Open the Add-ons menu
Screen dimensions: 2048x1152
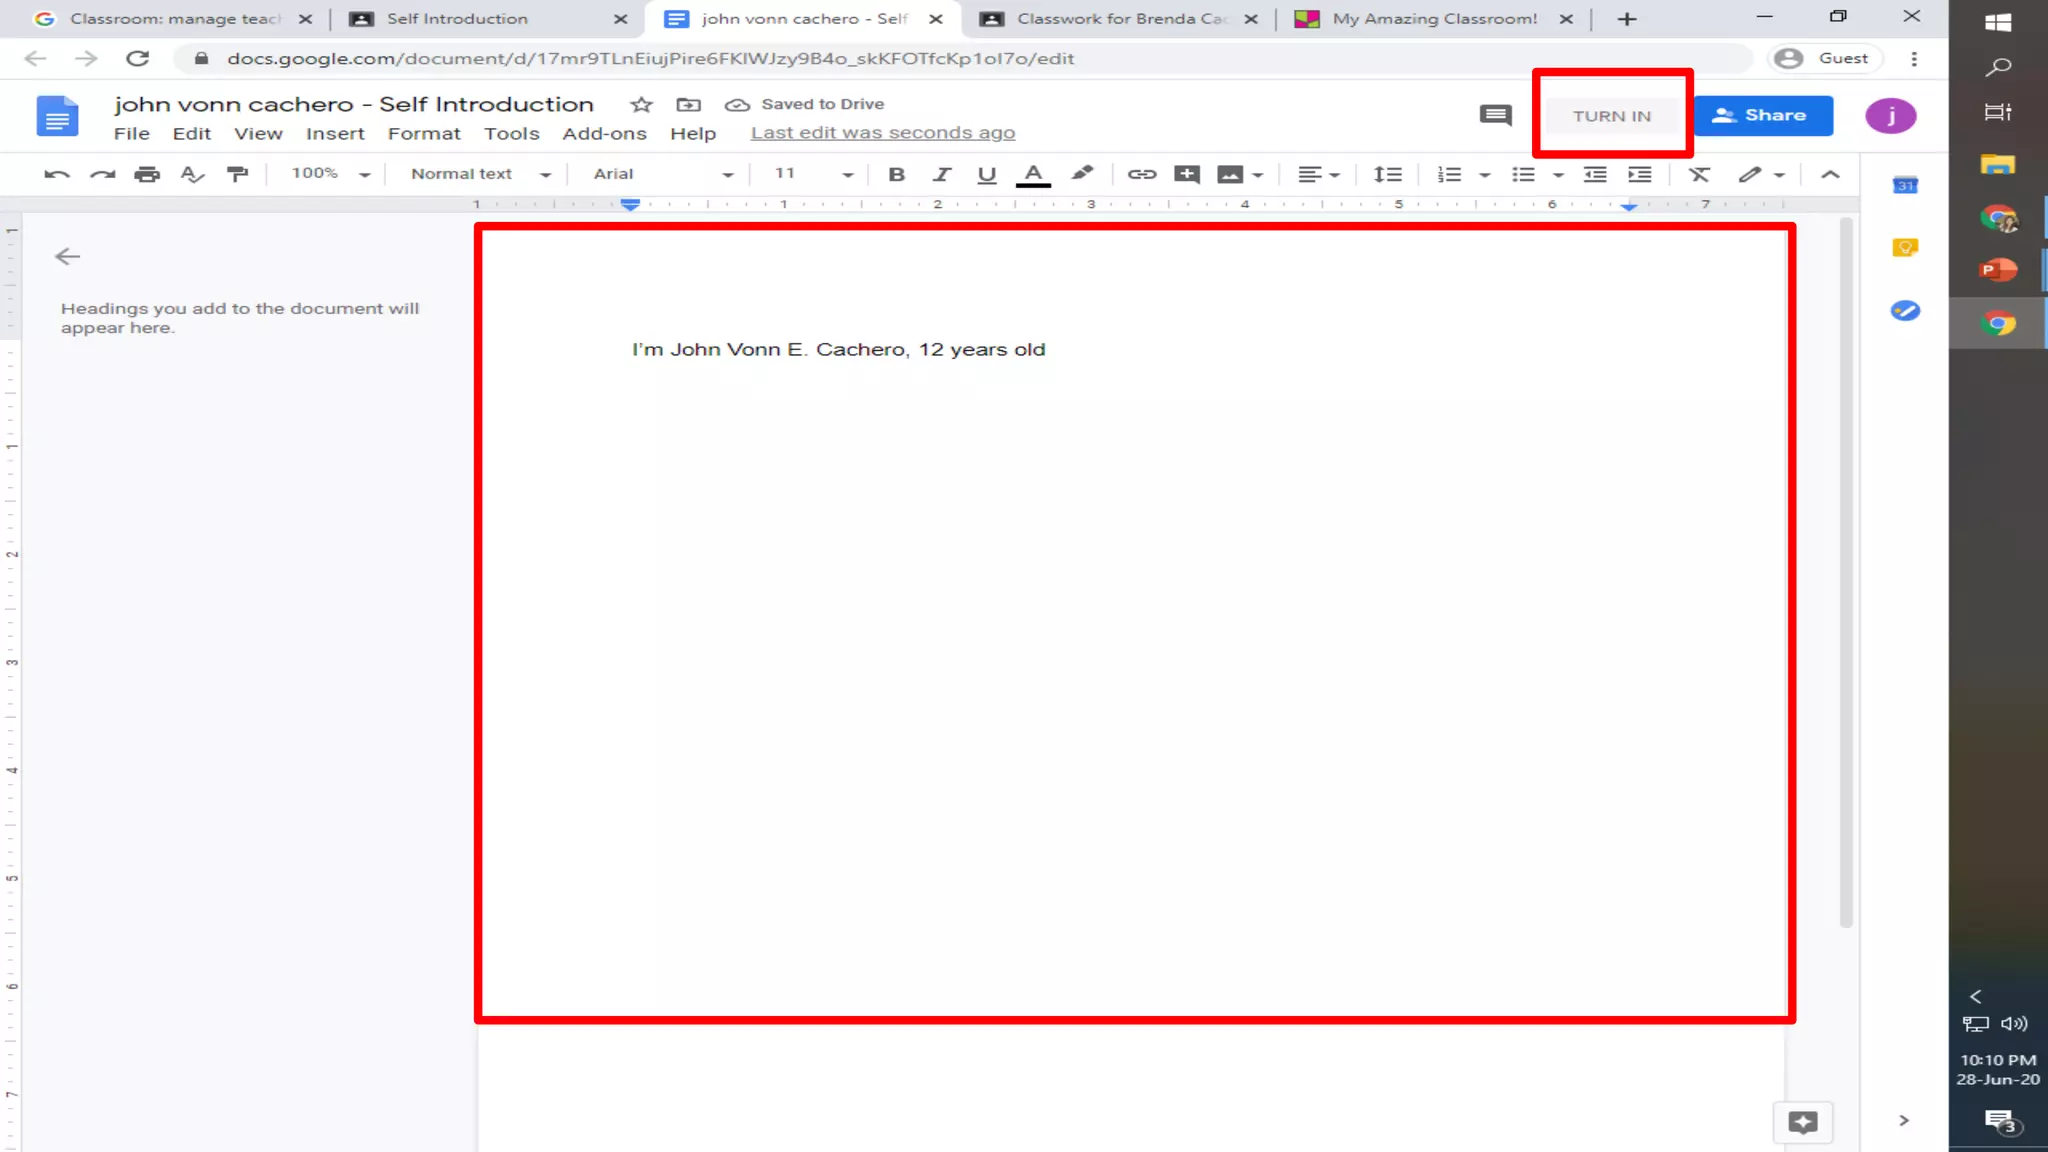604,133
